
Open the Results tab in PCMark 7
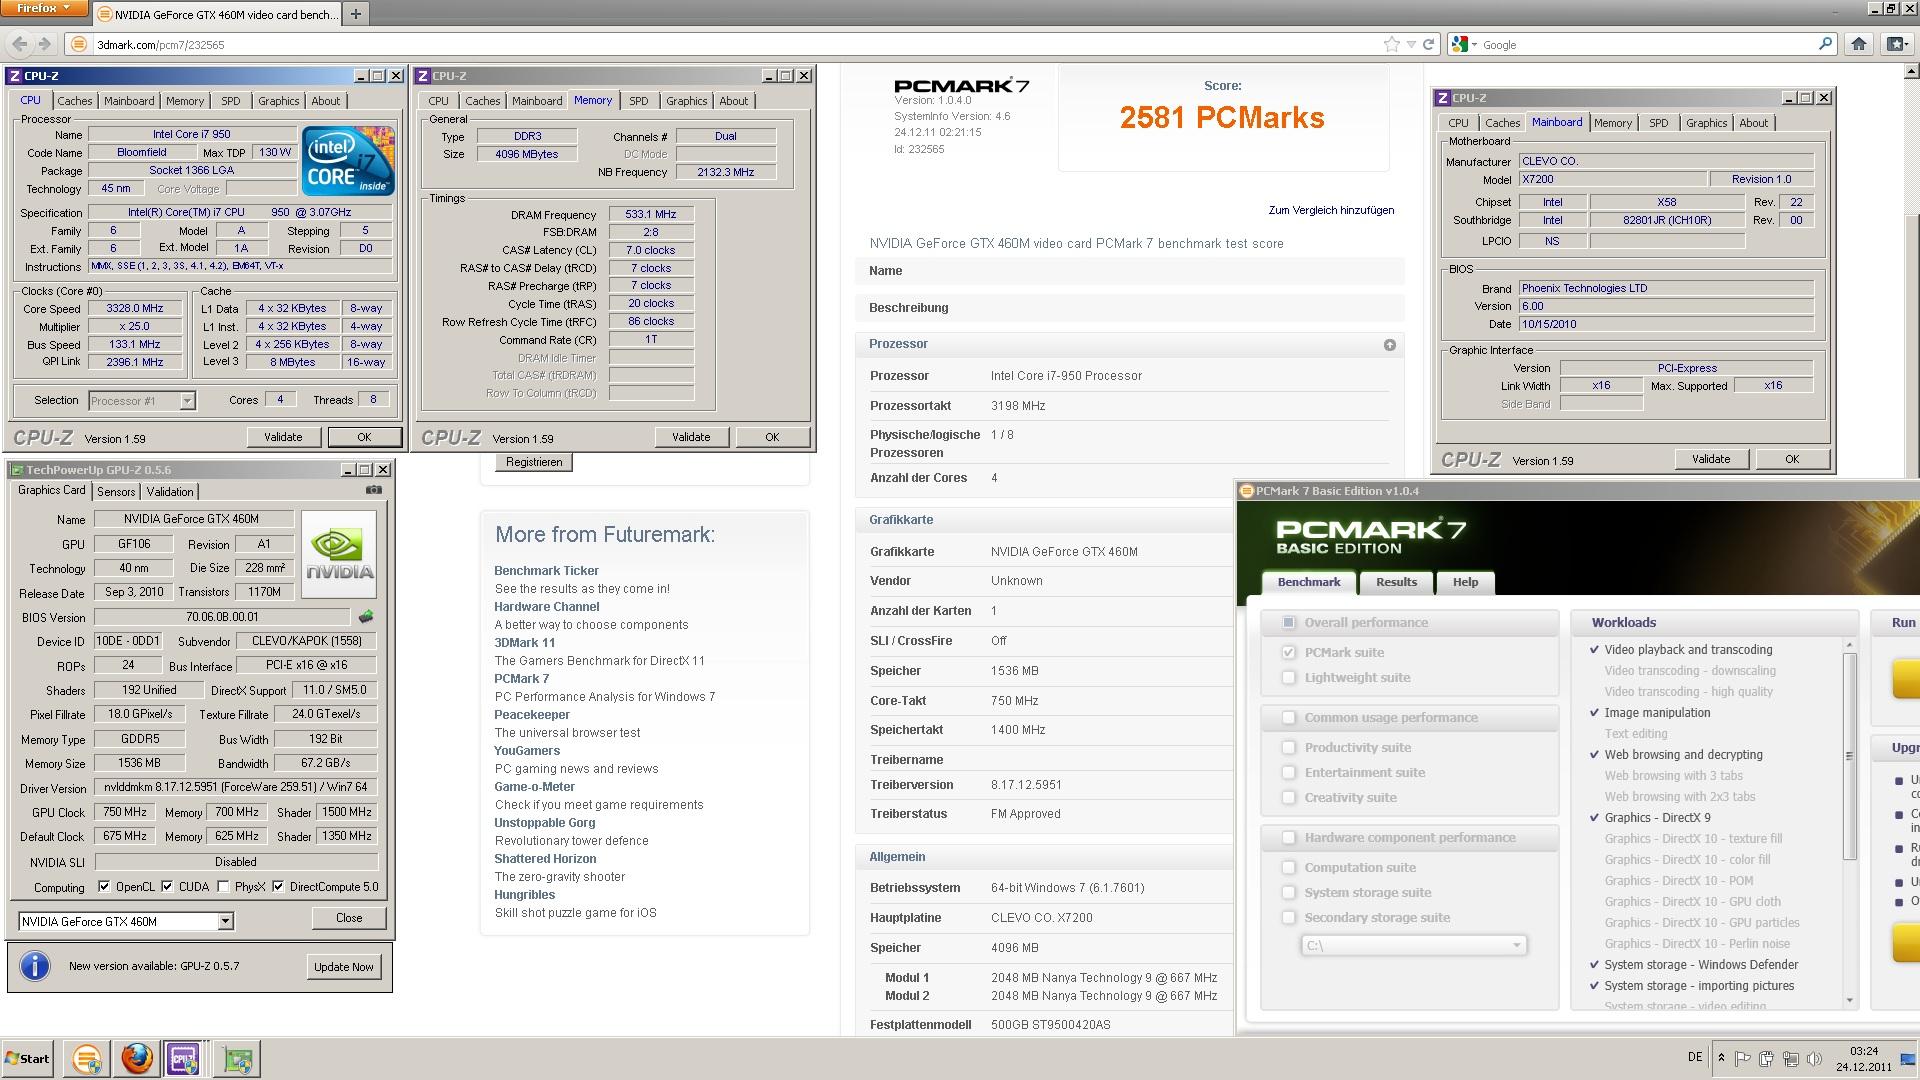(x=1396, y=582)
